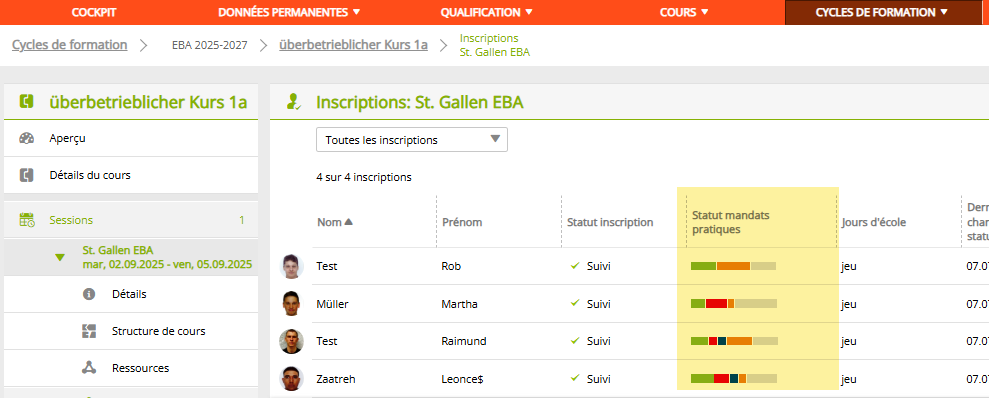The height and width of the screenshot is (398, 989).
Task: Open the Toutes les inscriptions dropdown
Action: [x=412, y=139]
